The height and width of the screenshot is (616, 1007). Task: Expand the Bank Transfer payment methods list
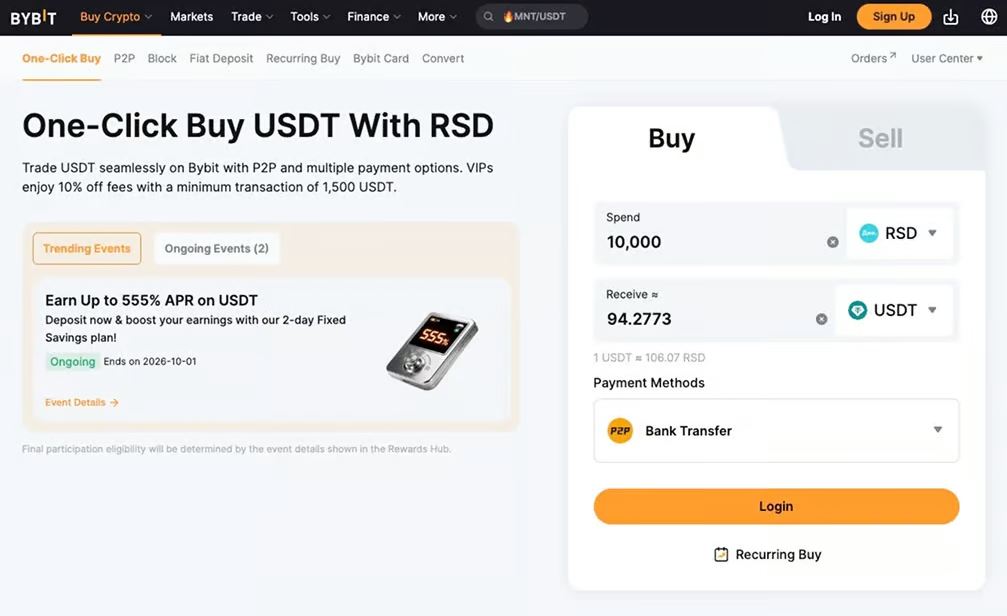click(776, 430)
